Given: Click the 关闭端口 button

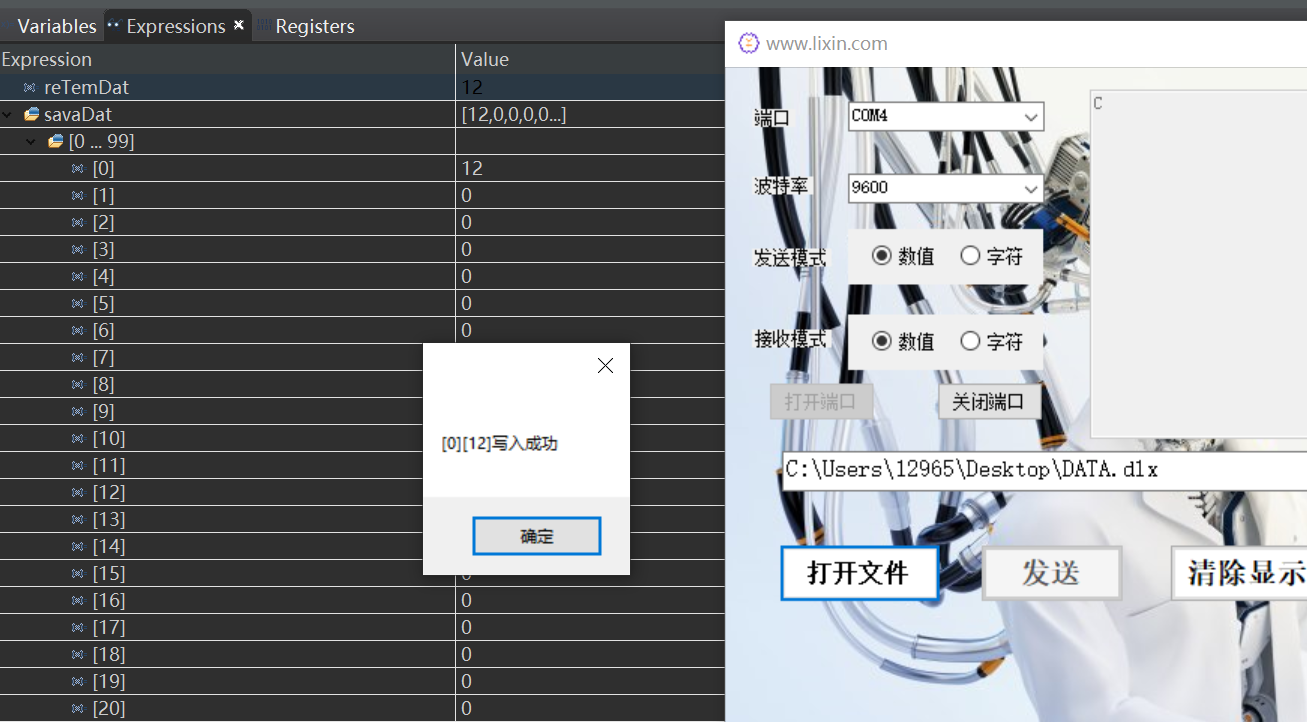Looking at the screenshot, I should (x=989, y=401).
